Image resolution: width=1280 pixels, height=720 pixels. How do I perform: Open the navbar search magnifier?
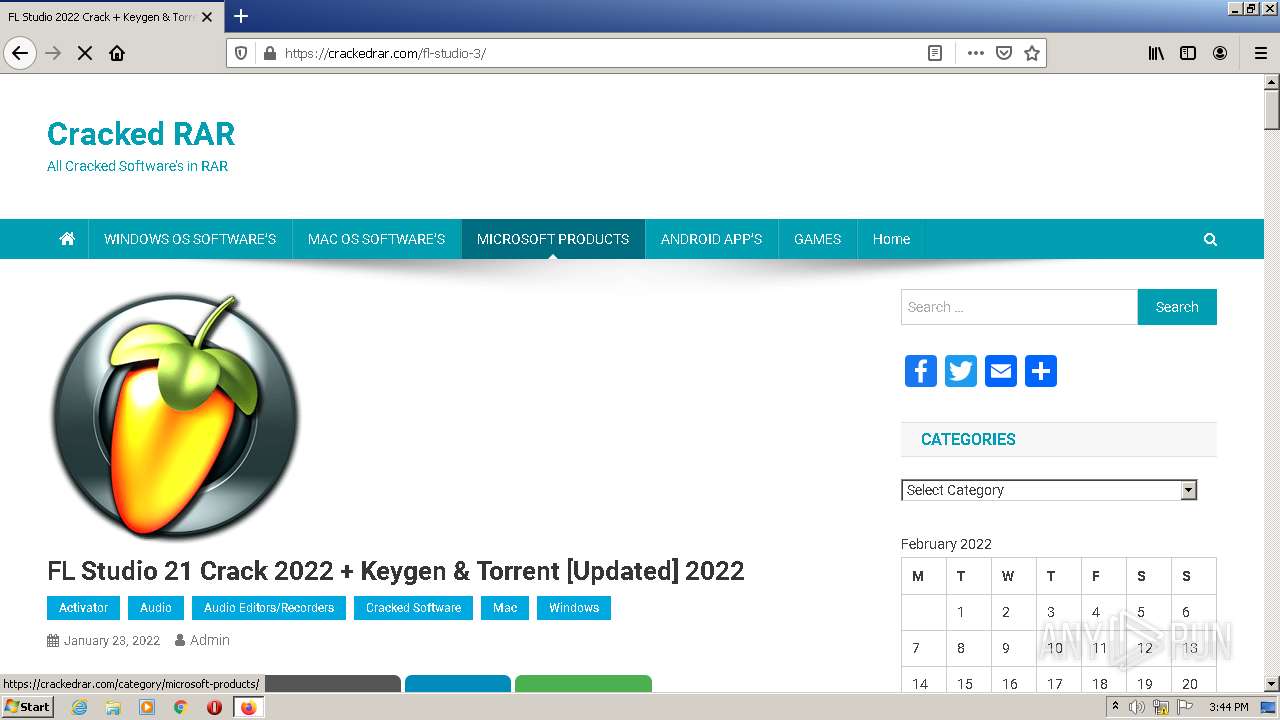[1210, 239]
